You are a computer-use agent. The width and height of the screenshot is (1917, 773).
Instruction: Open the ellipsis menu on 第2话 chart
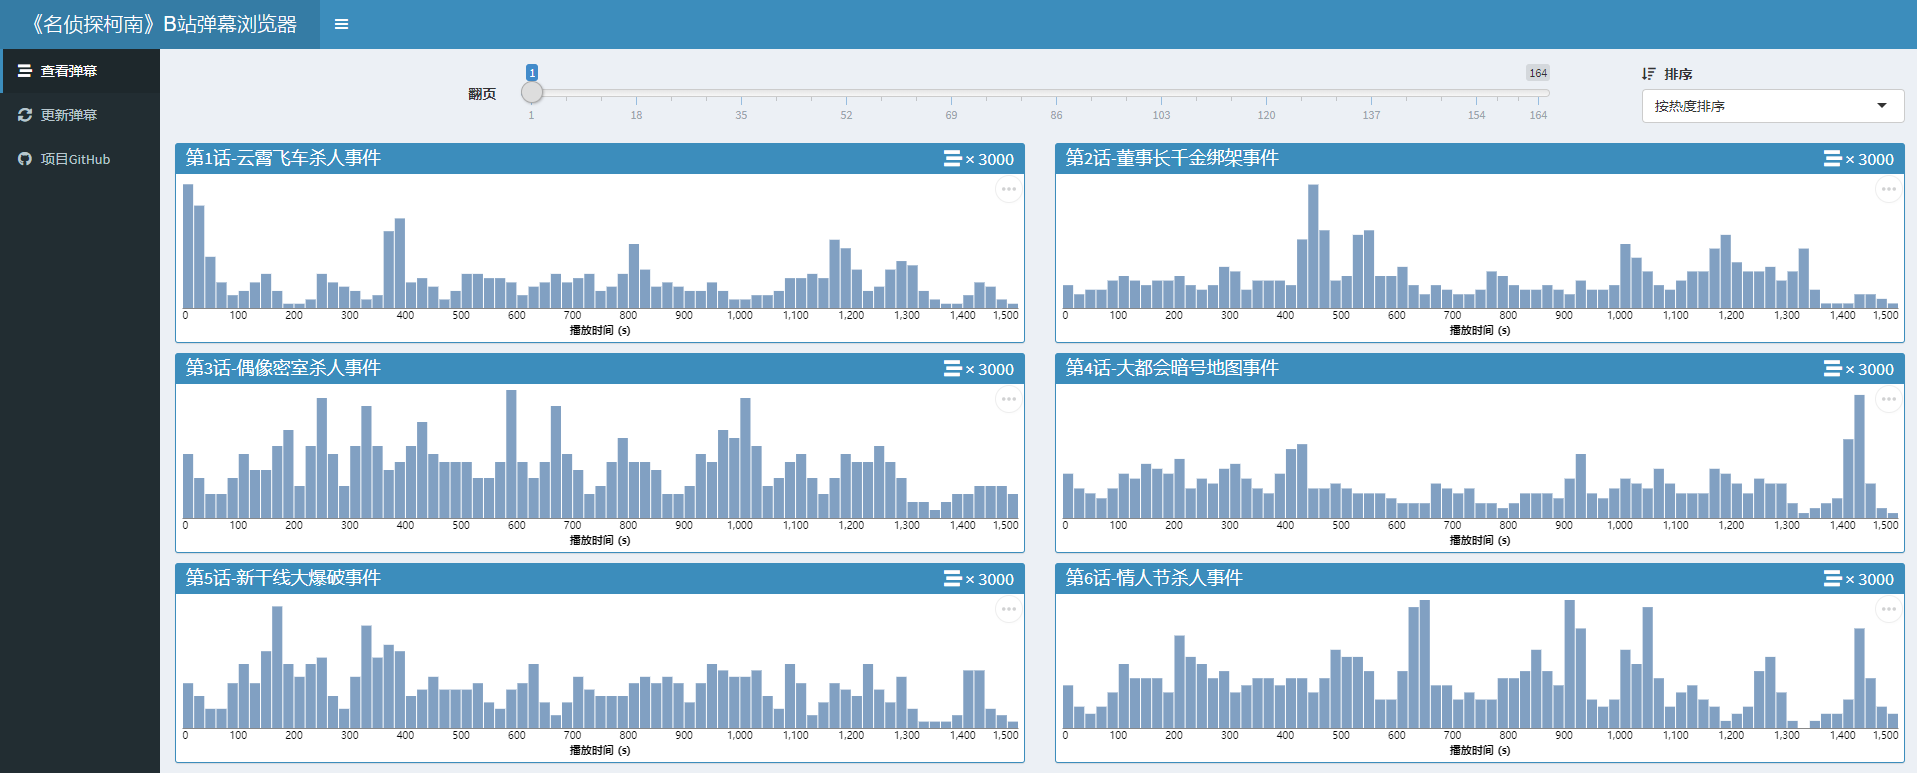click(1888, 189)
